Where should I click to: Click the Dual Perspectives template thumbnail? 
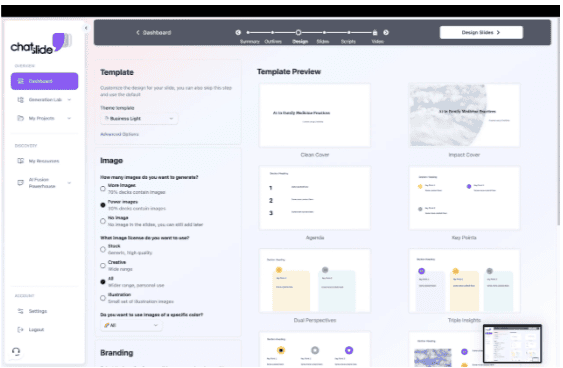click(315, 281)
